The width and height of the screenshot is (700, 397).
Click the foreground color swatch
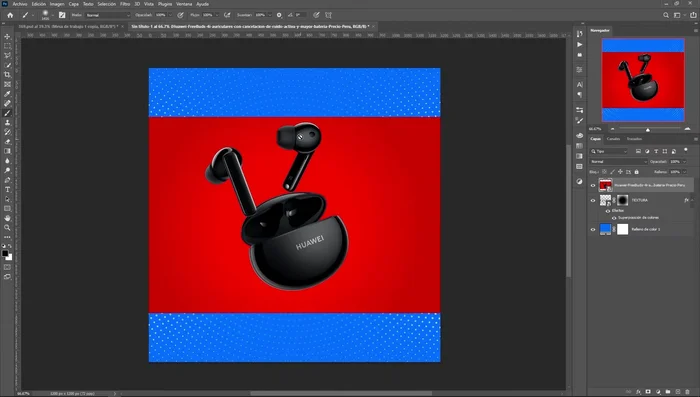pyautogui.click(x=5, y=253)
